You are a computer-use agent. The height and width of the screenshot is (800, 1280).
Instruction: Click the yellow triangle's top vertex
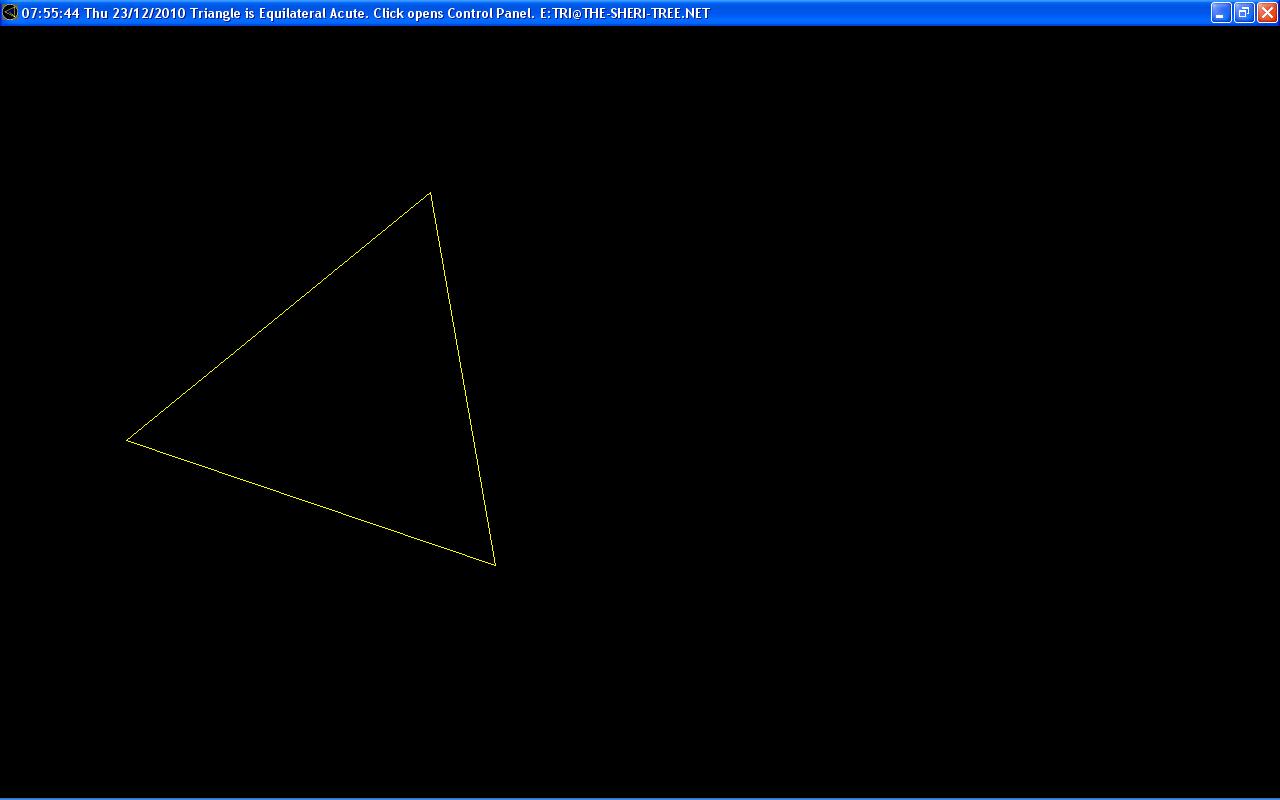coord(430,193)
